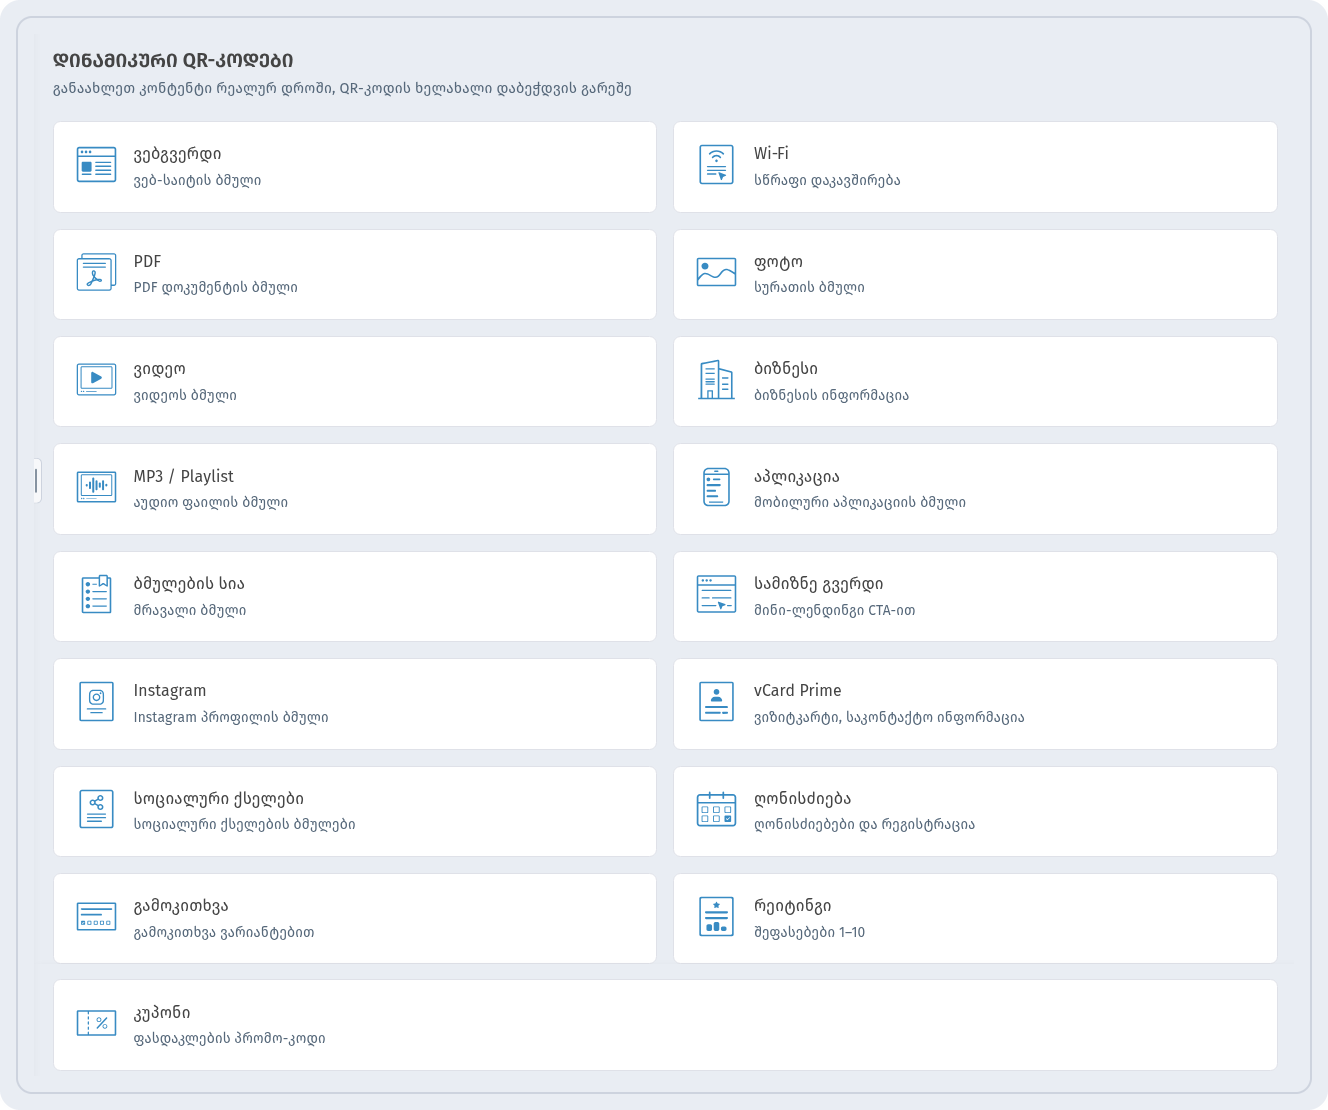
Task: Click the აპლიკაცია phone icon
Action: coord(716,487)
